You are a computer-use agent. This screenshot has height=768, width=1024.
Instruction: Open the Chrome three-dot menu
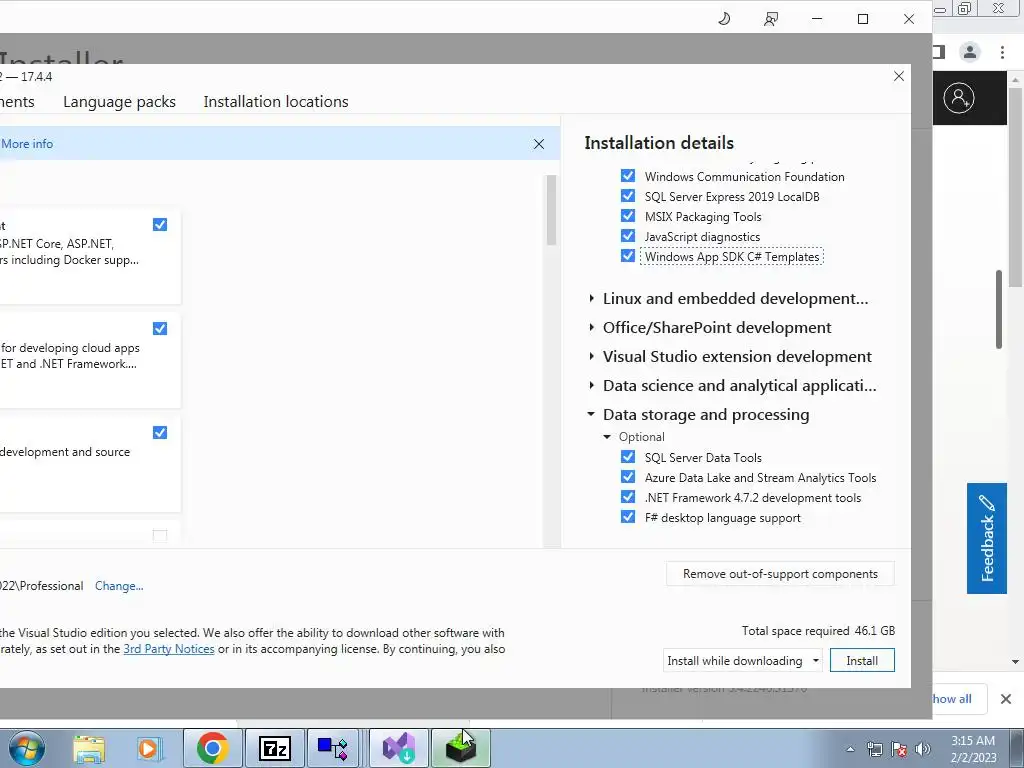[x=1002, y=52]
